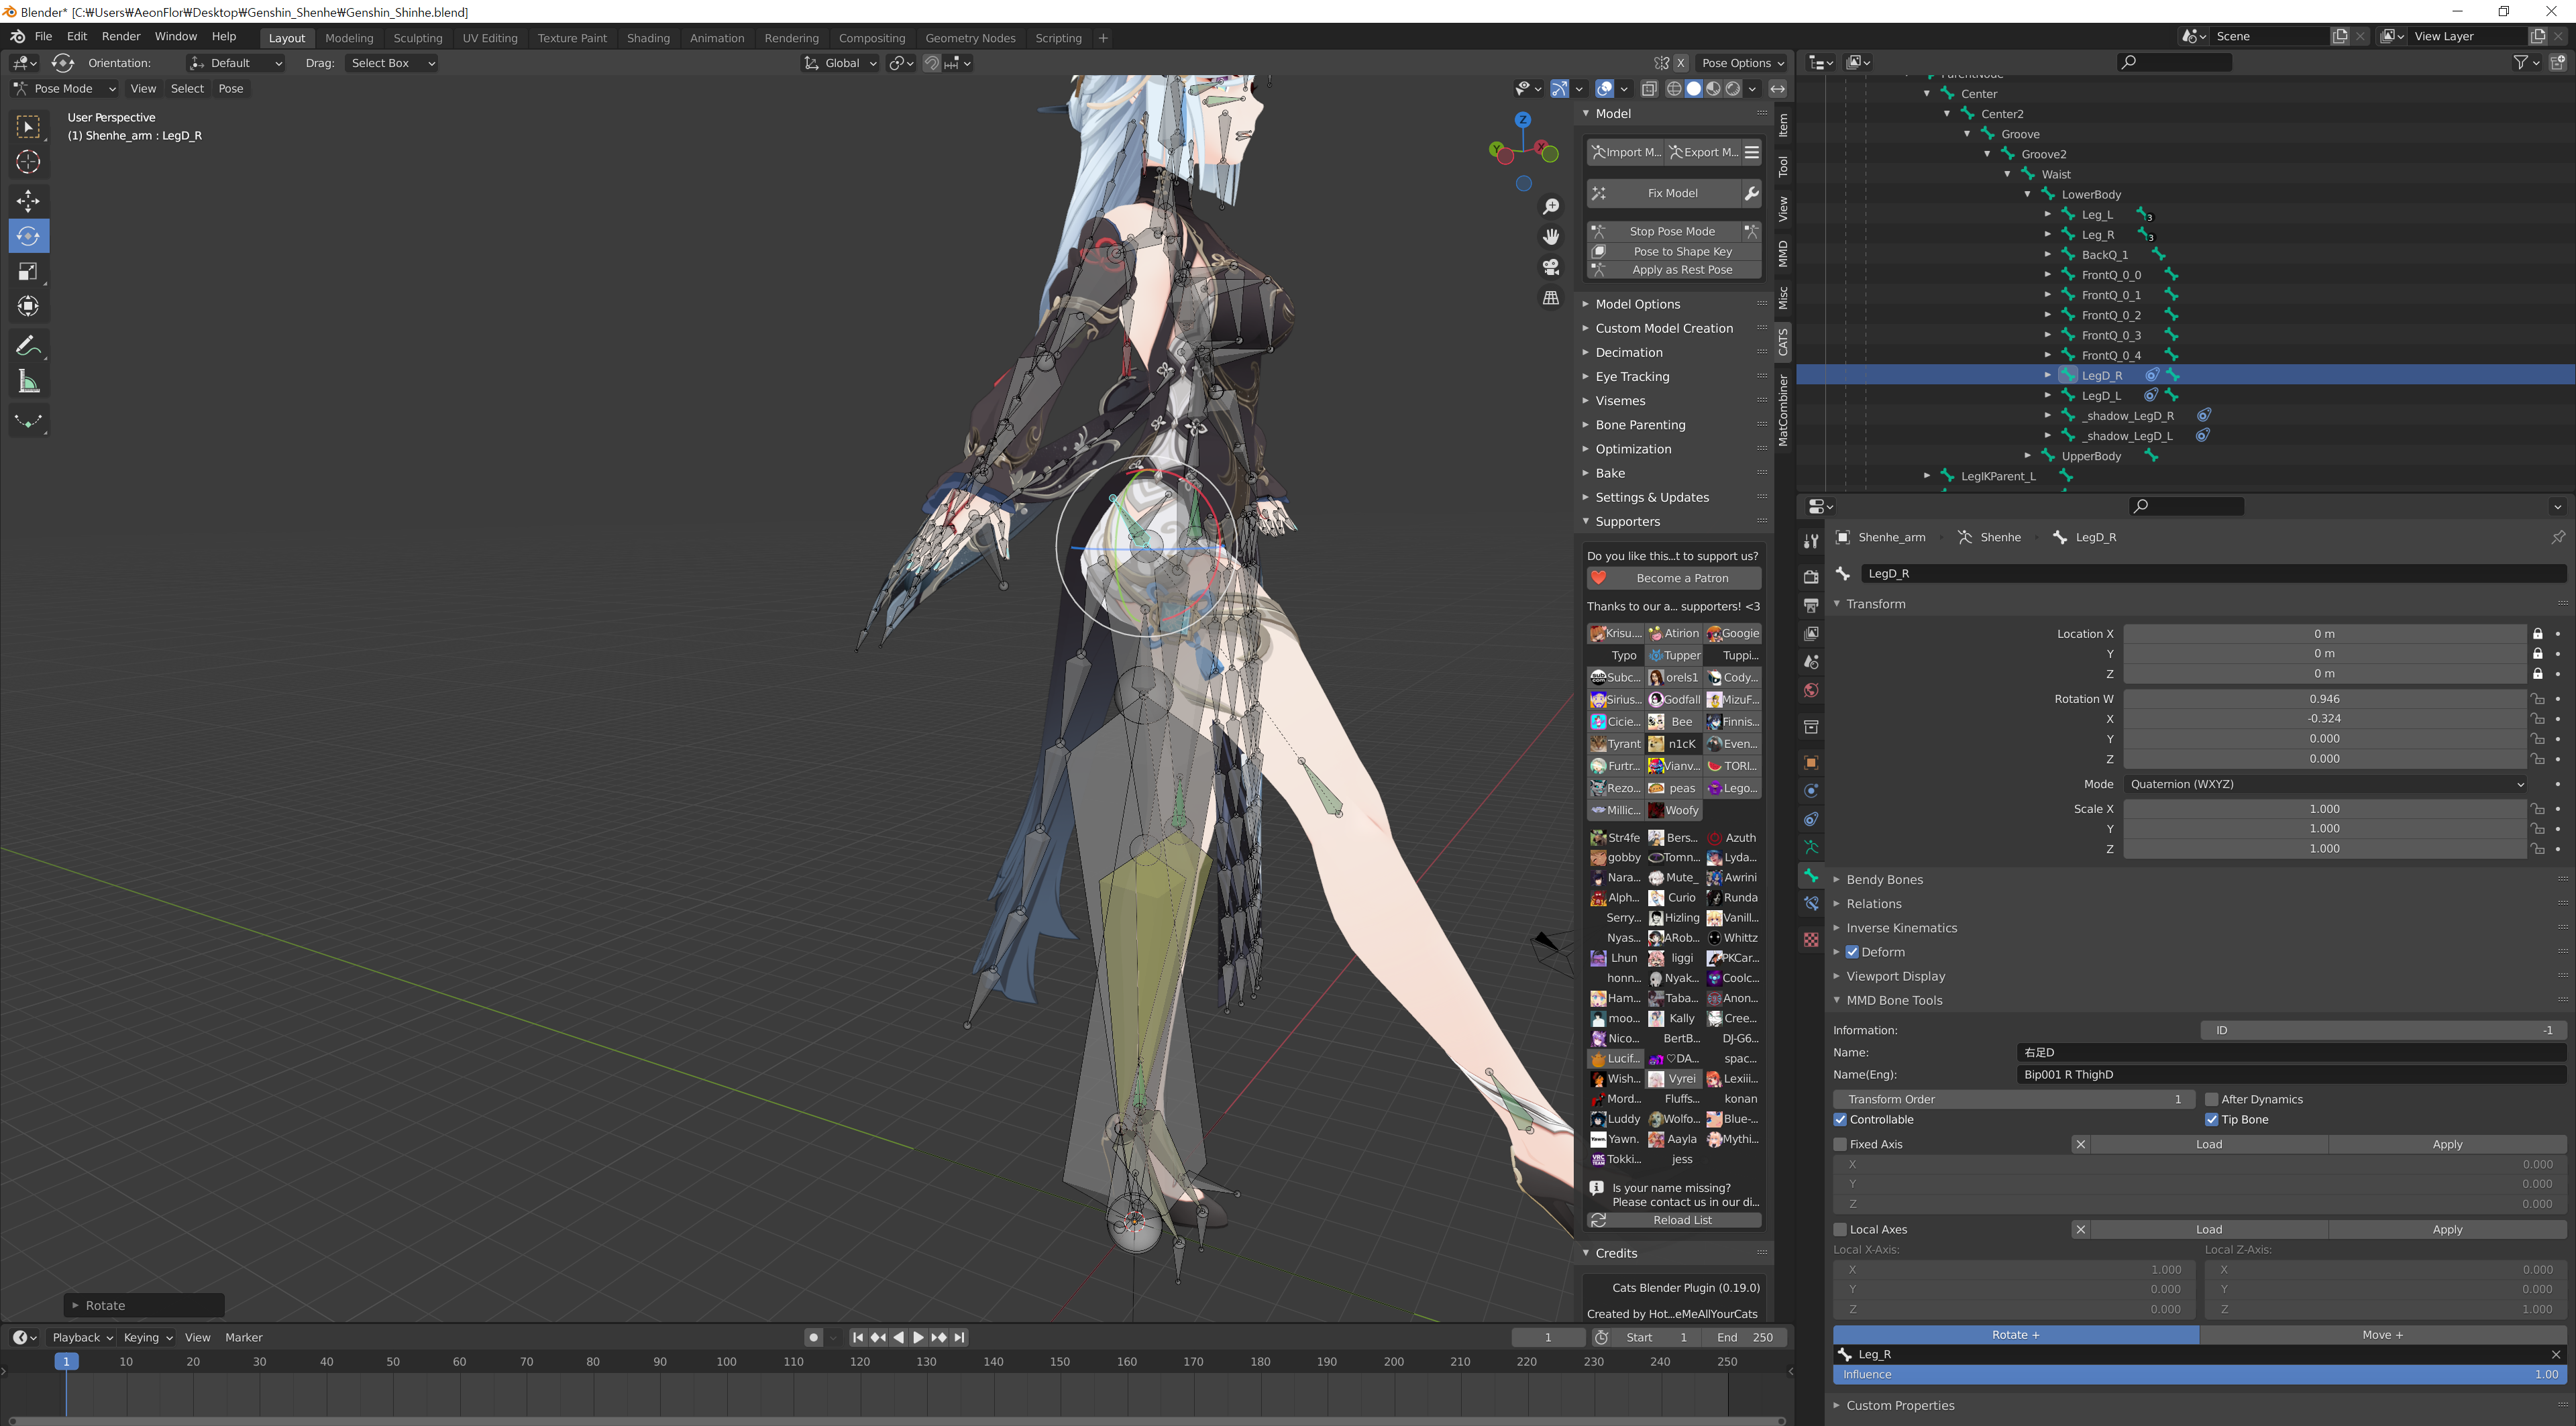Select the Move tool in toolbar
The image size is (2576, 1426).
click(x=28, y=200)
